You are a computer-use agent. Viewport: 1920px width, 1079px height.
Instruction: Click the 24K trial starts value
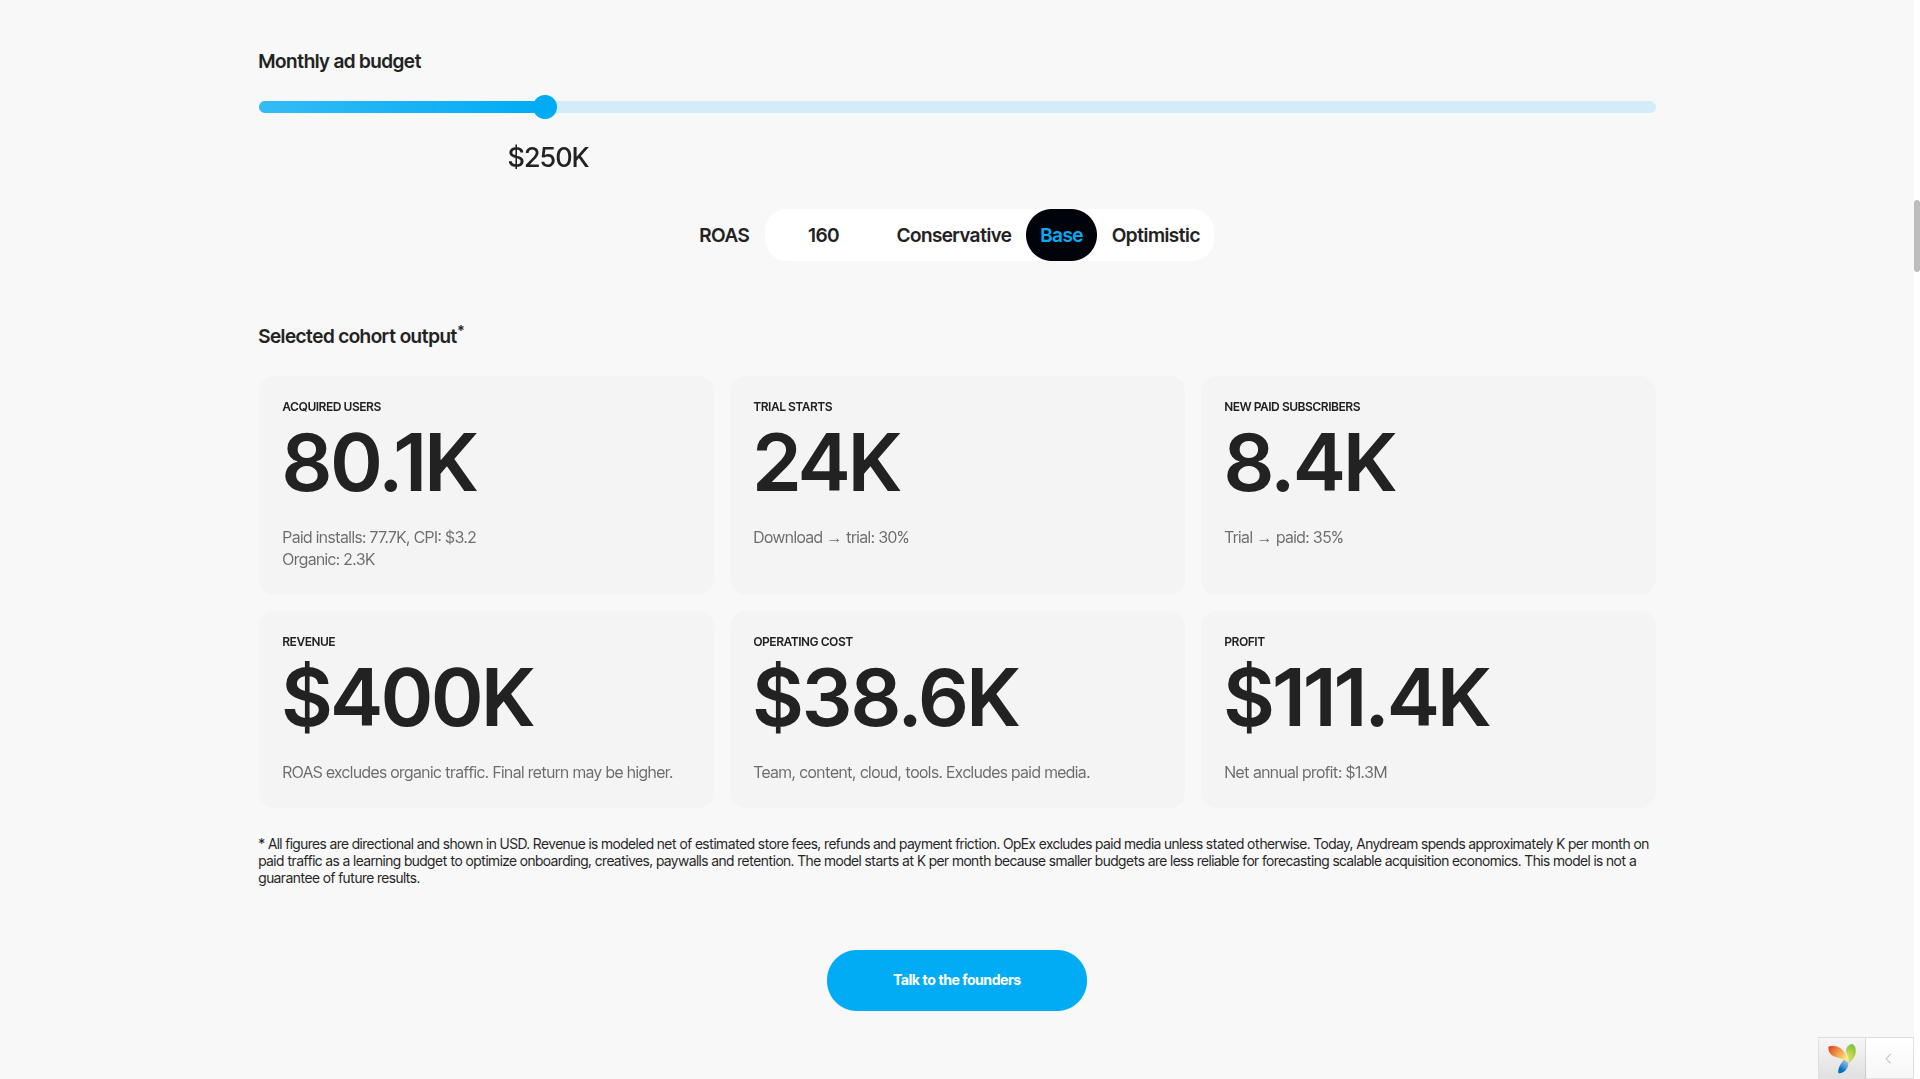click(x=827, y=463)
